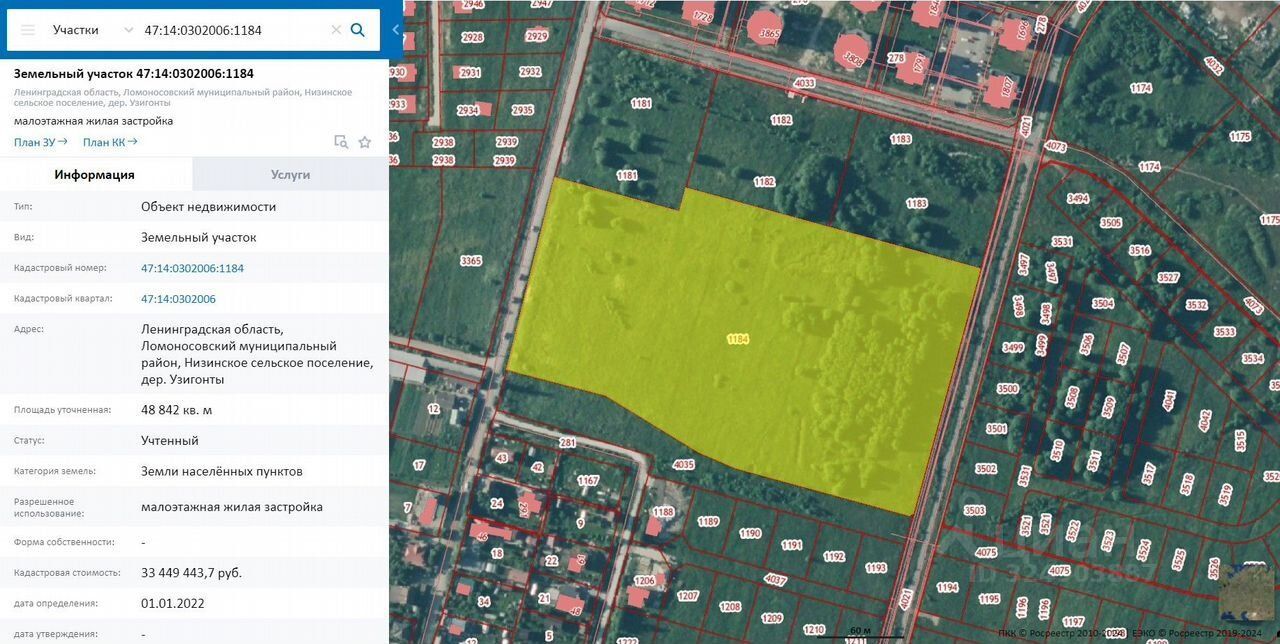Select parcel 3505 on the map
Image resolution: width=1280 pixels, height=644 pixels.
point(1110,223)
